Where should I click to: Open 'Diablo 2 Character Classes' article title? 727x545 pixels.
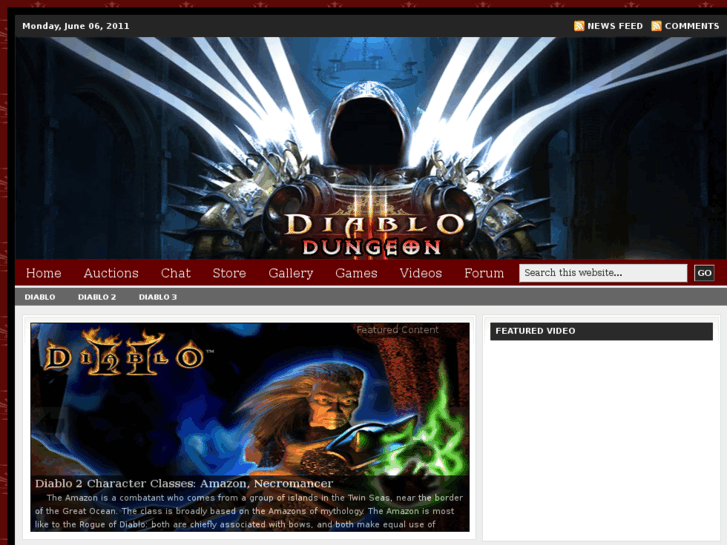pos(184,483)
